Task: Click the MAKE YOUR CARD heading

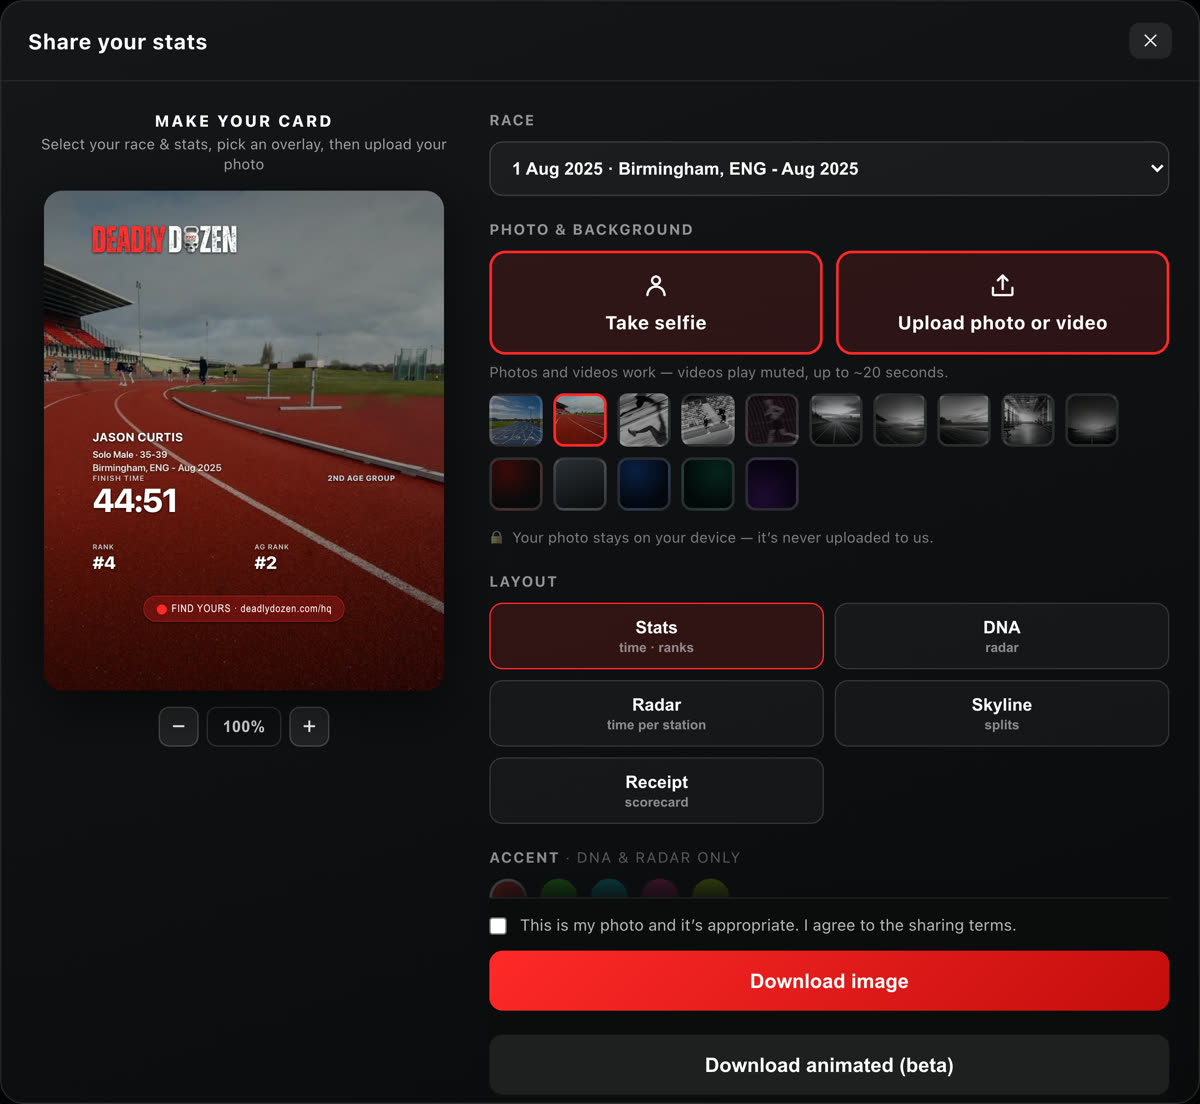Action: tap(244, 121)
